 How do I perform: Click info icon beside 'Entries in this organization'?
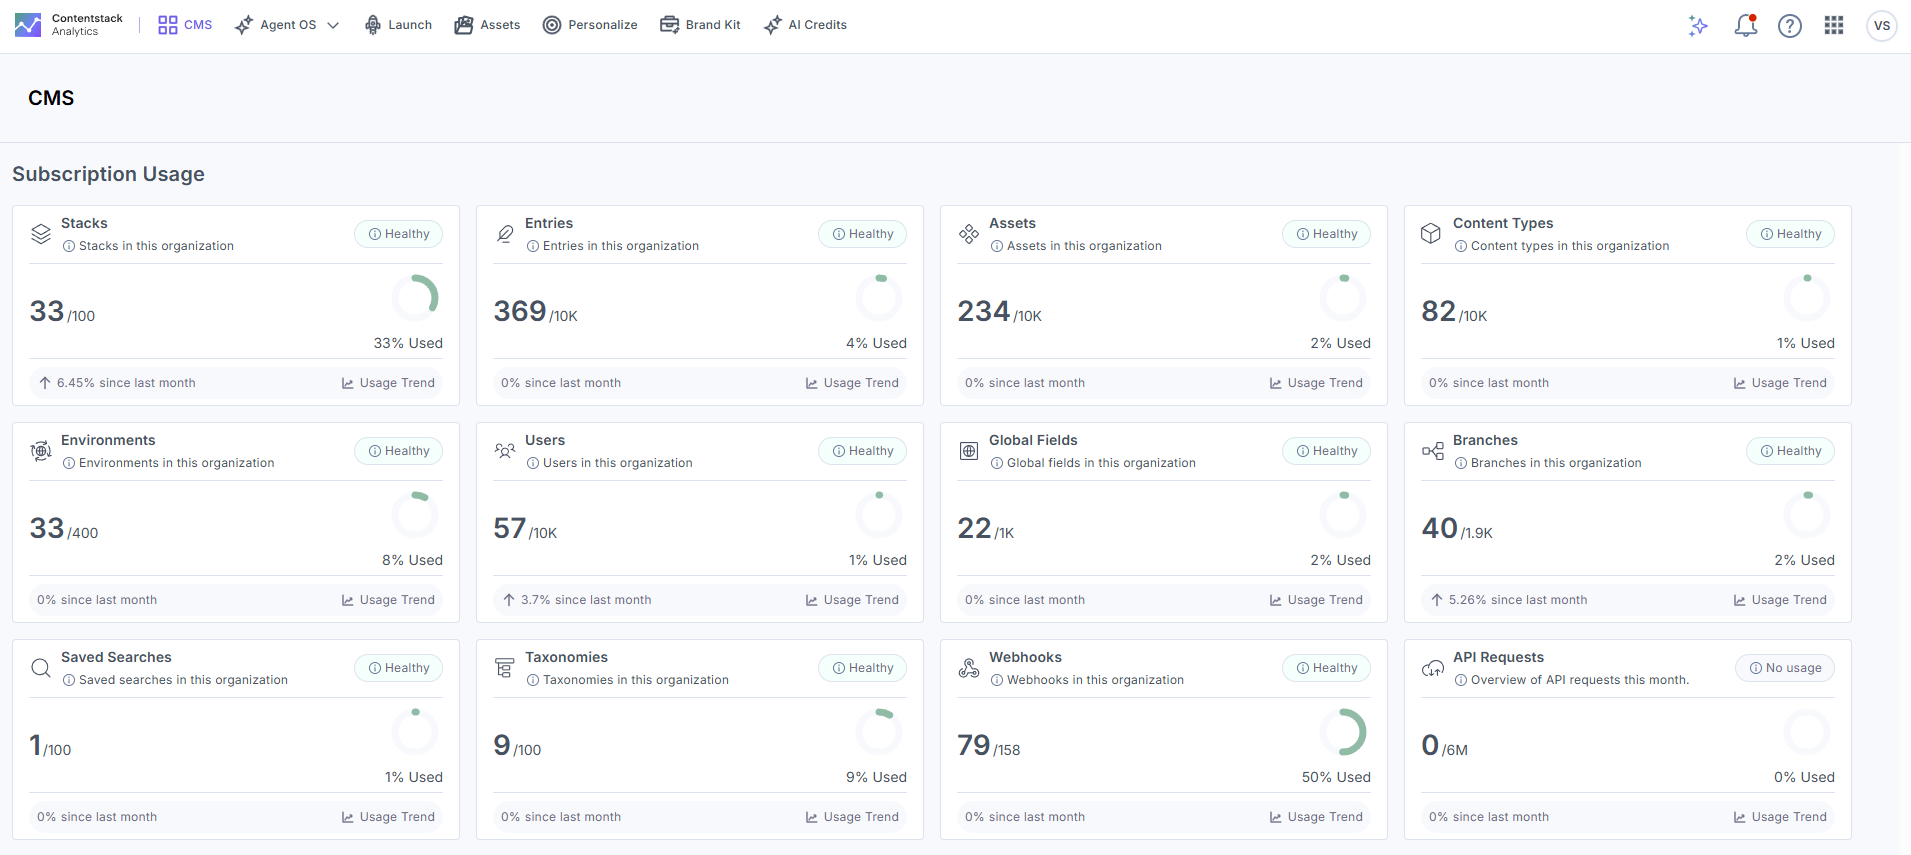tap(533, 246)
